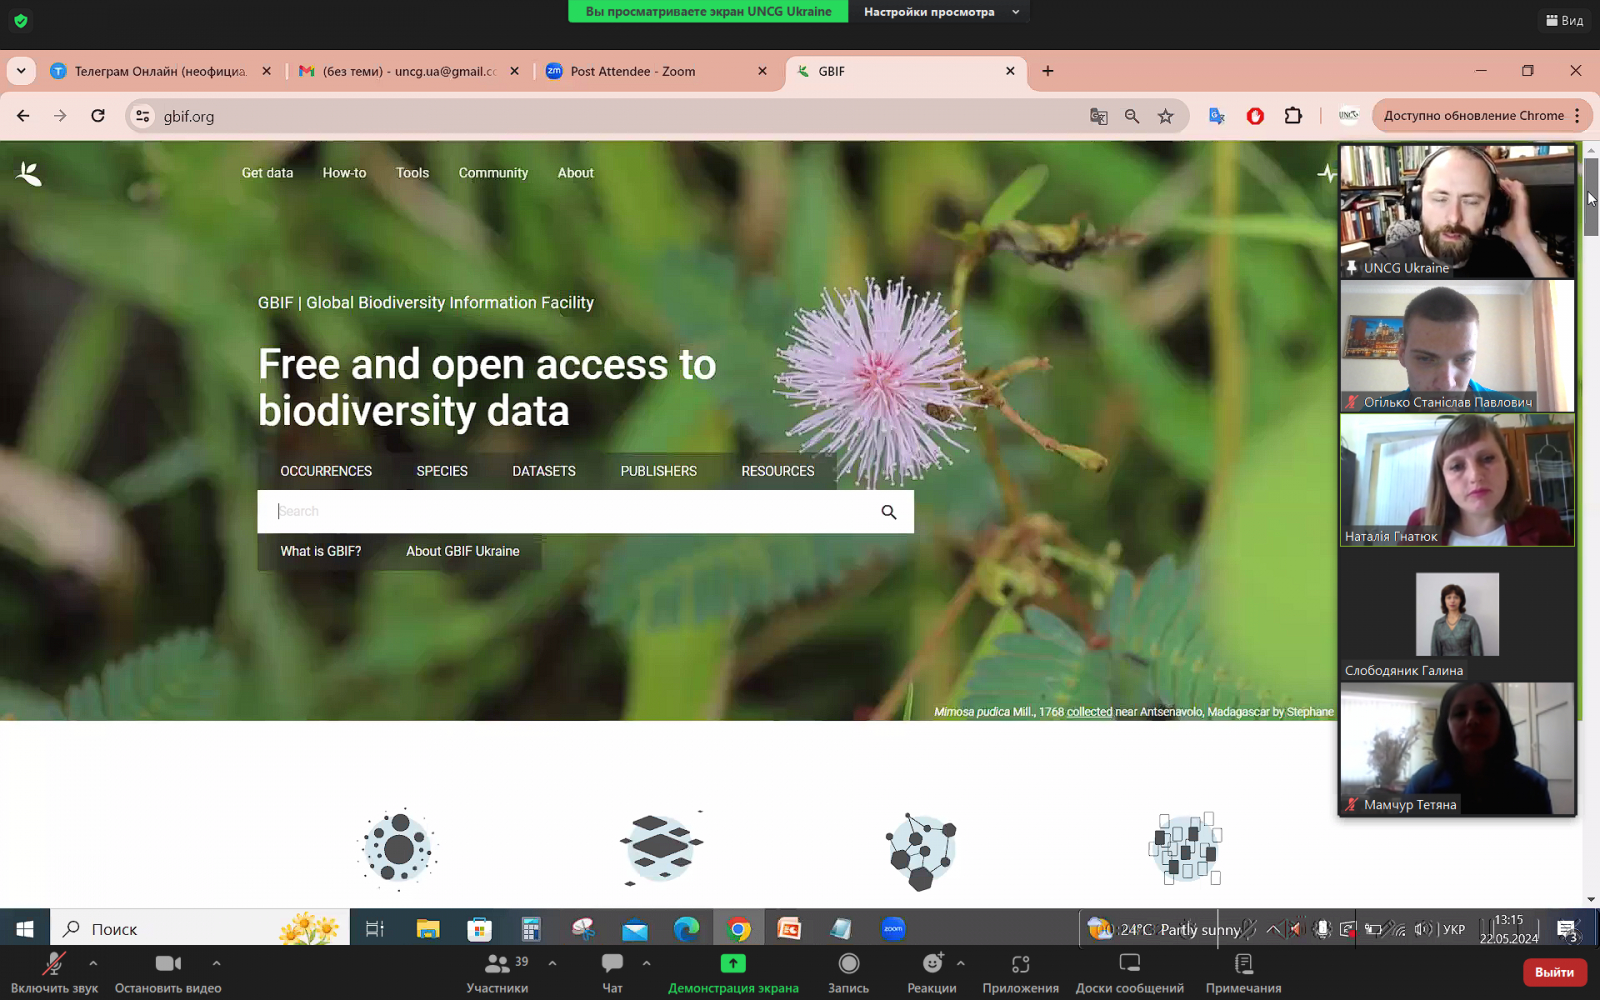The height and width of the screenshot is (1000, 1600).
Task: Select the SPECIES search tab
Action: tap(442, 471)
